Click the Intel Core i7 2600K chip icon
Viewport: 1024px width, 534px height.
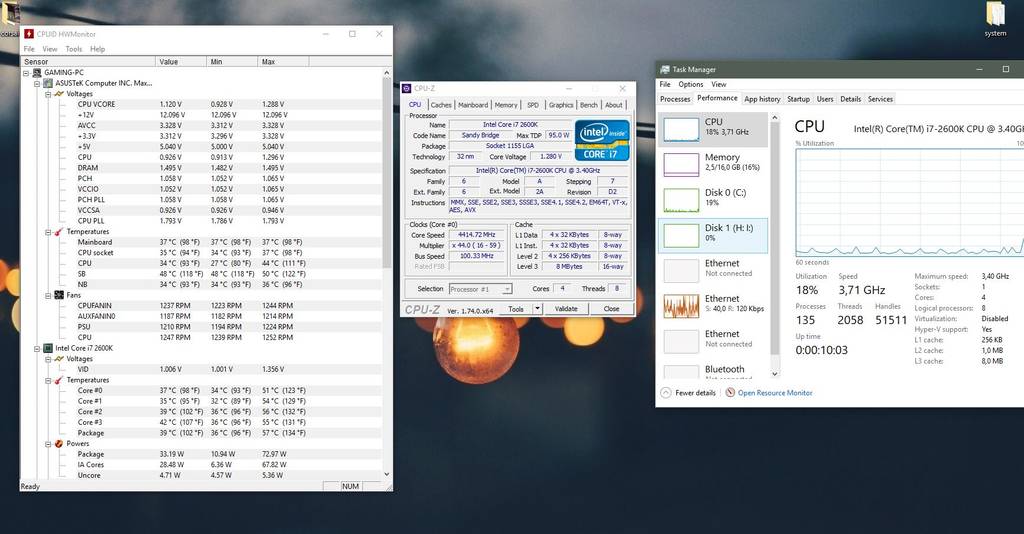(x=48, y=348)
